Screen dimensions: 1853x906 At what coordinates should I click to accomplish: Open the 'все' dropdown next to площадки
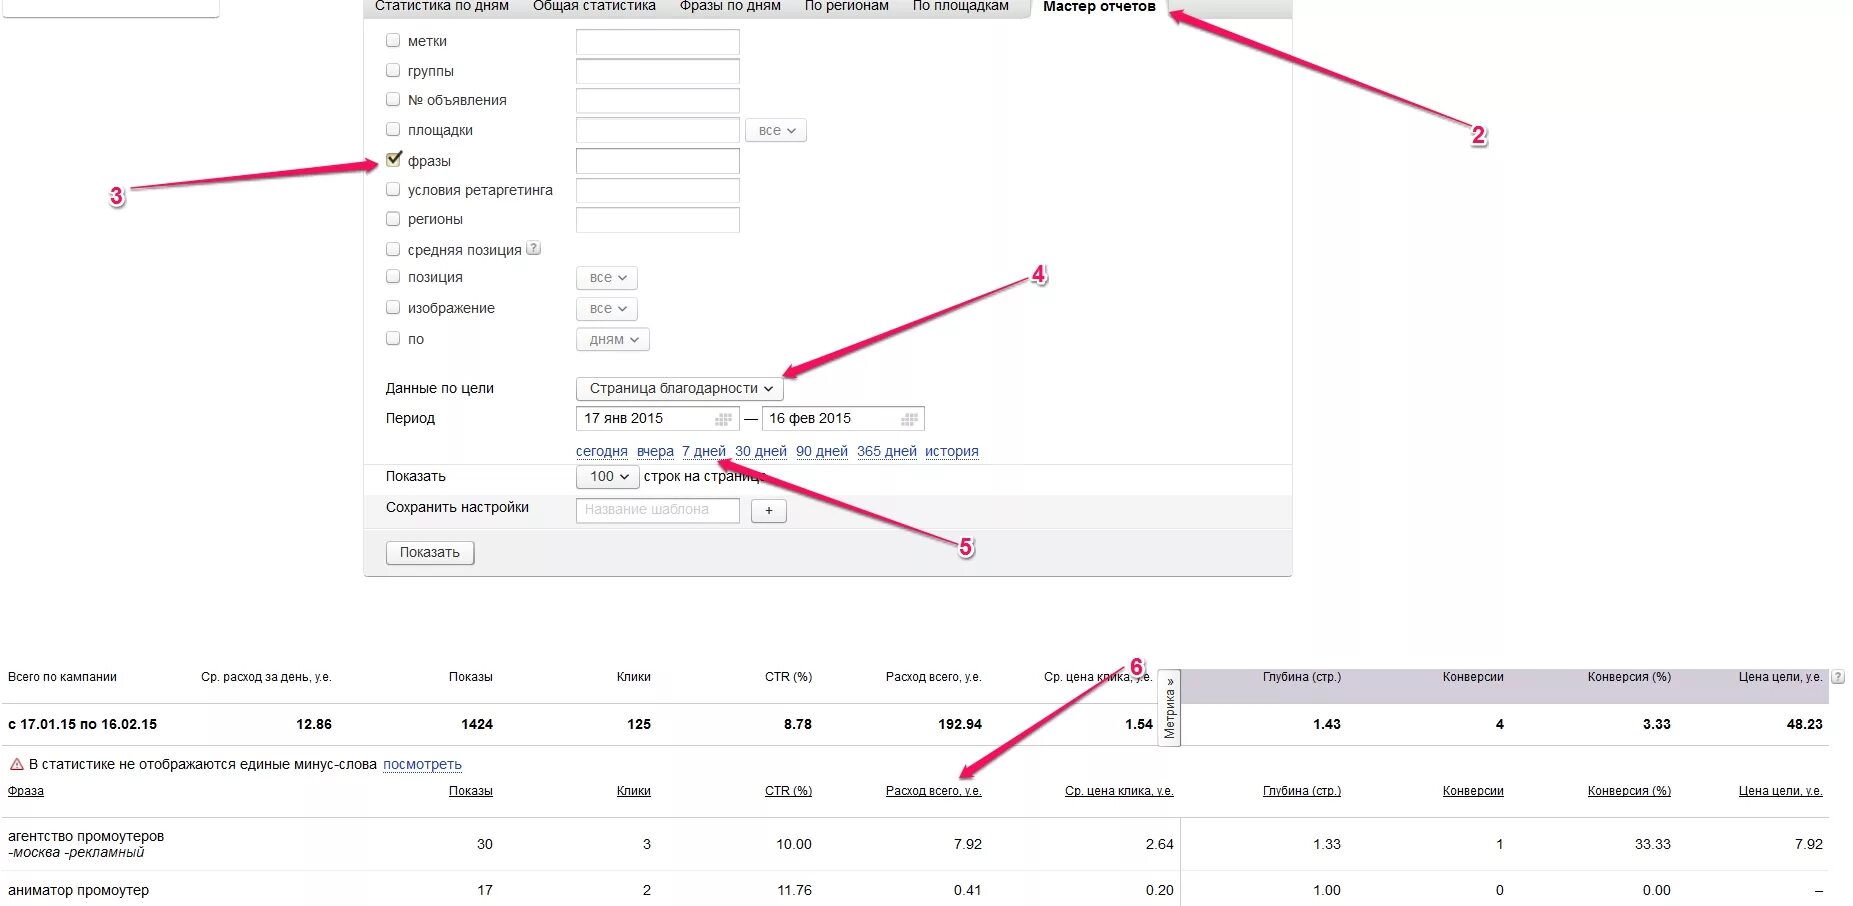[776, 130]
